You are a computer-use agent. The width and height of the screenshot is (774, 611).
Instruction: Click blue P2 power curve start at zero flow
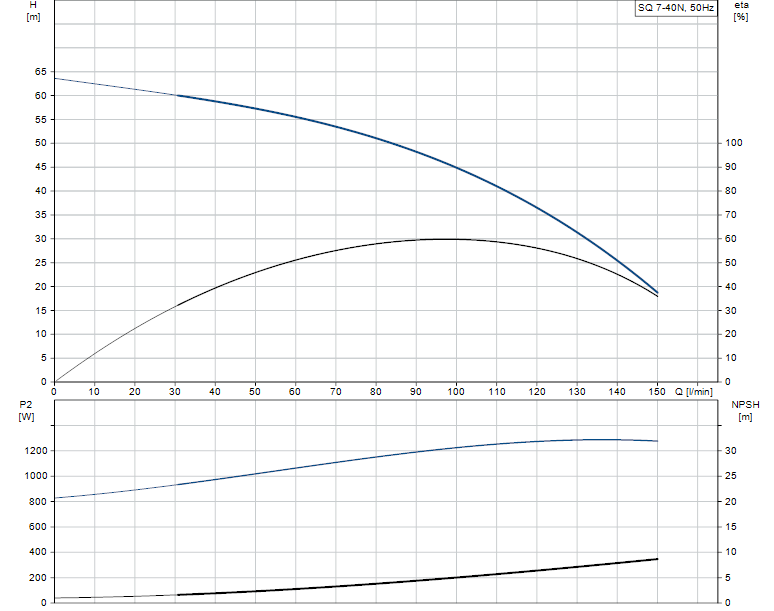point(55,498)
